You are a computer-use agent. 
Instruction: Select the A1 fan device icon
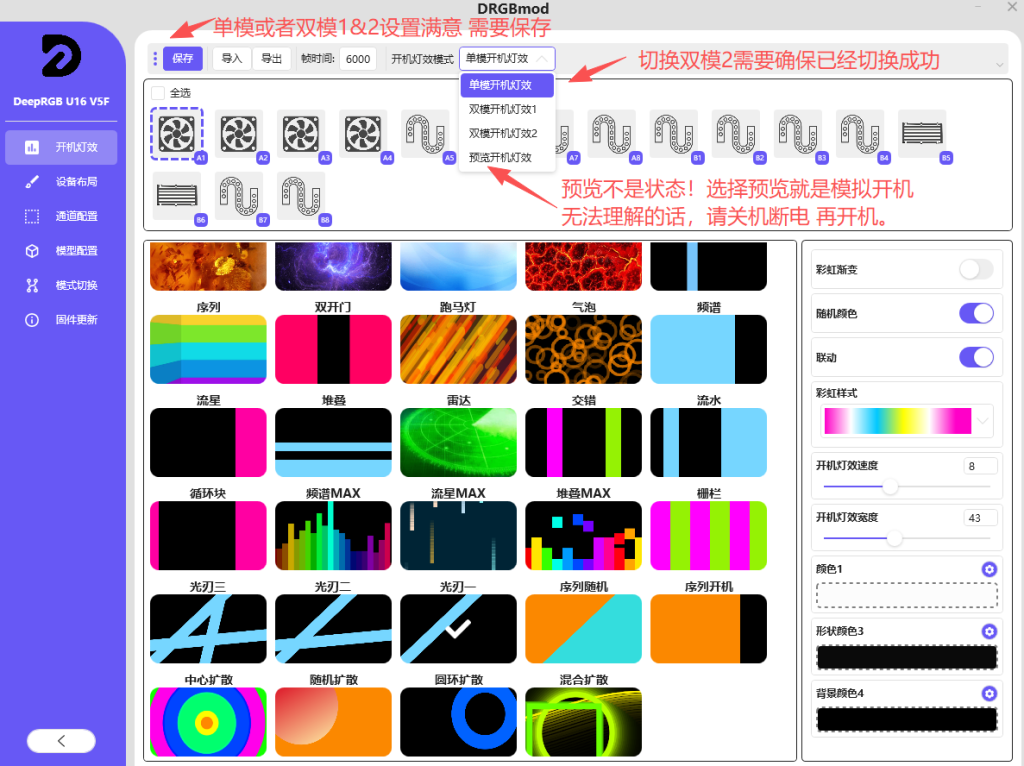(x=176, y=133)
